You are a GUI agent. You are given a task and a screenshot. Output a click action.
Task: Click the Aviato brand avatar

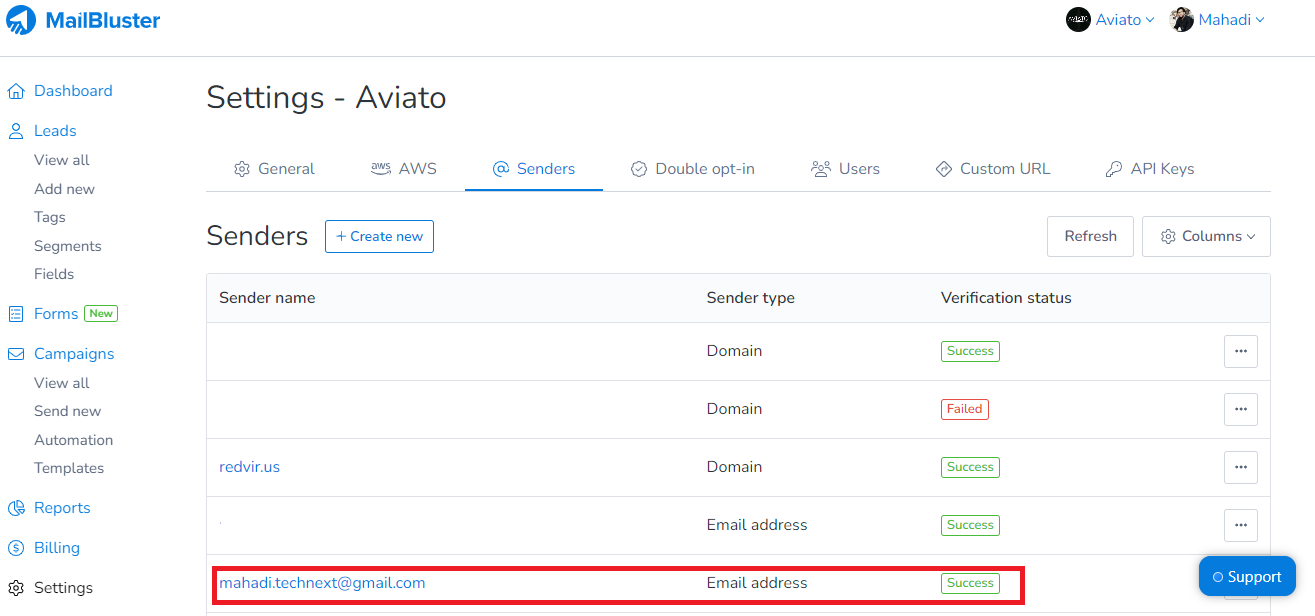pyautogui.click(x=1078, y=20)
